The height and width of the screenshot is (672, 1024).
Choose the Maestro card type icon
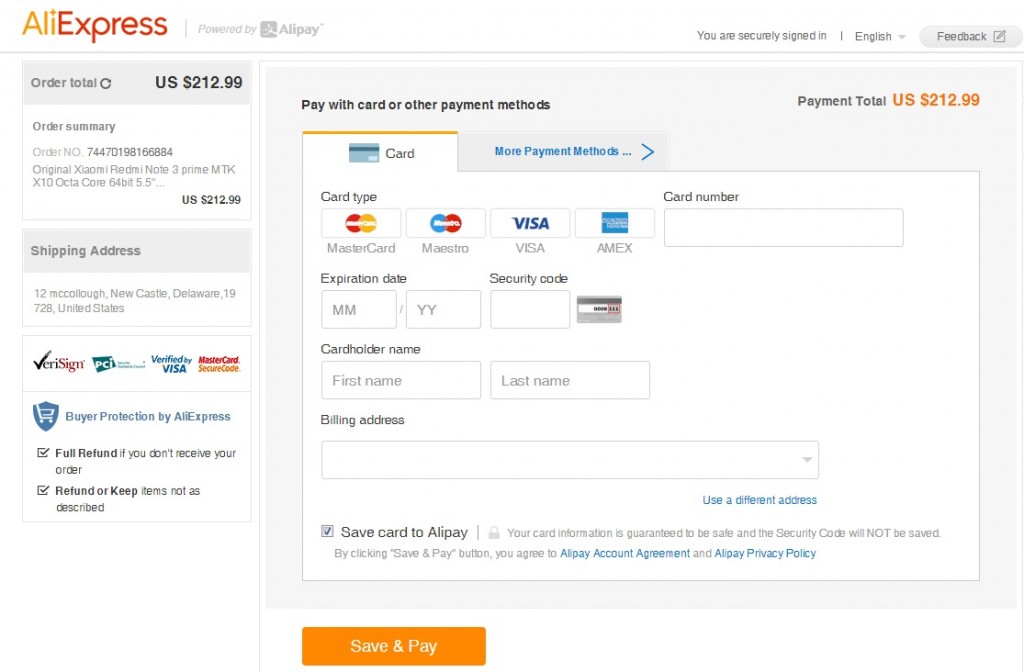point(445,223)
